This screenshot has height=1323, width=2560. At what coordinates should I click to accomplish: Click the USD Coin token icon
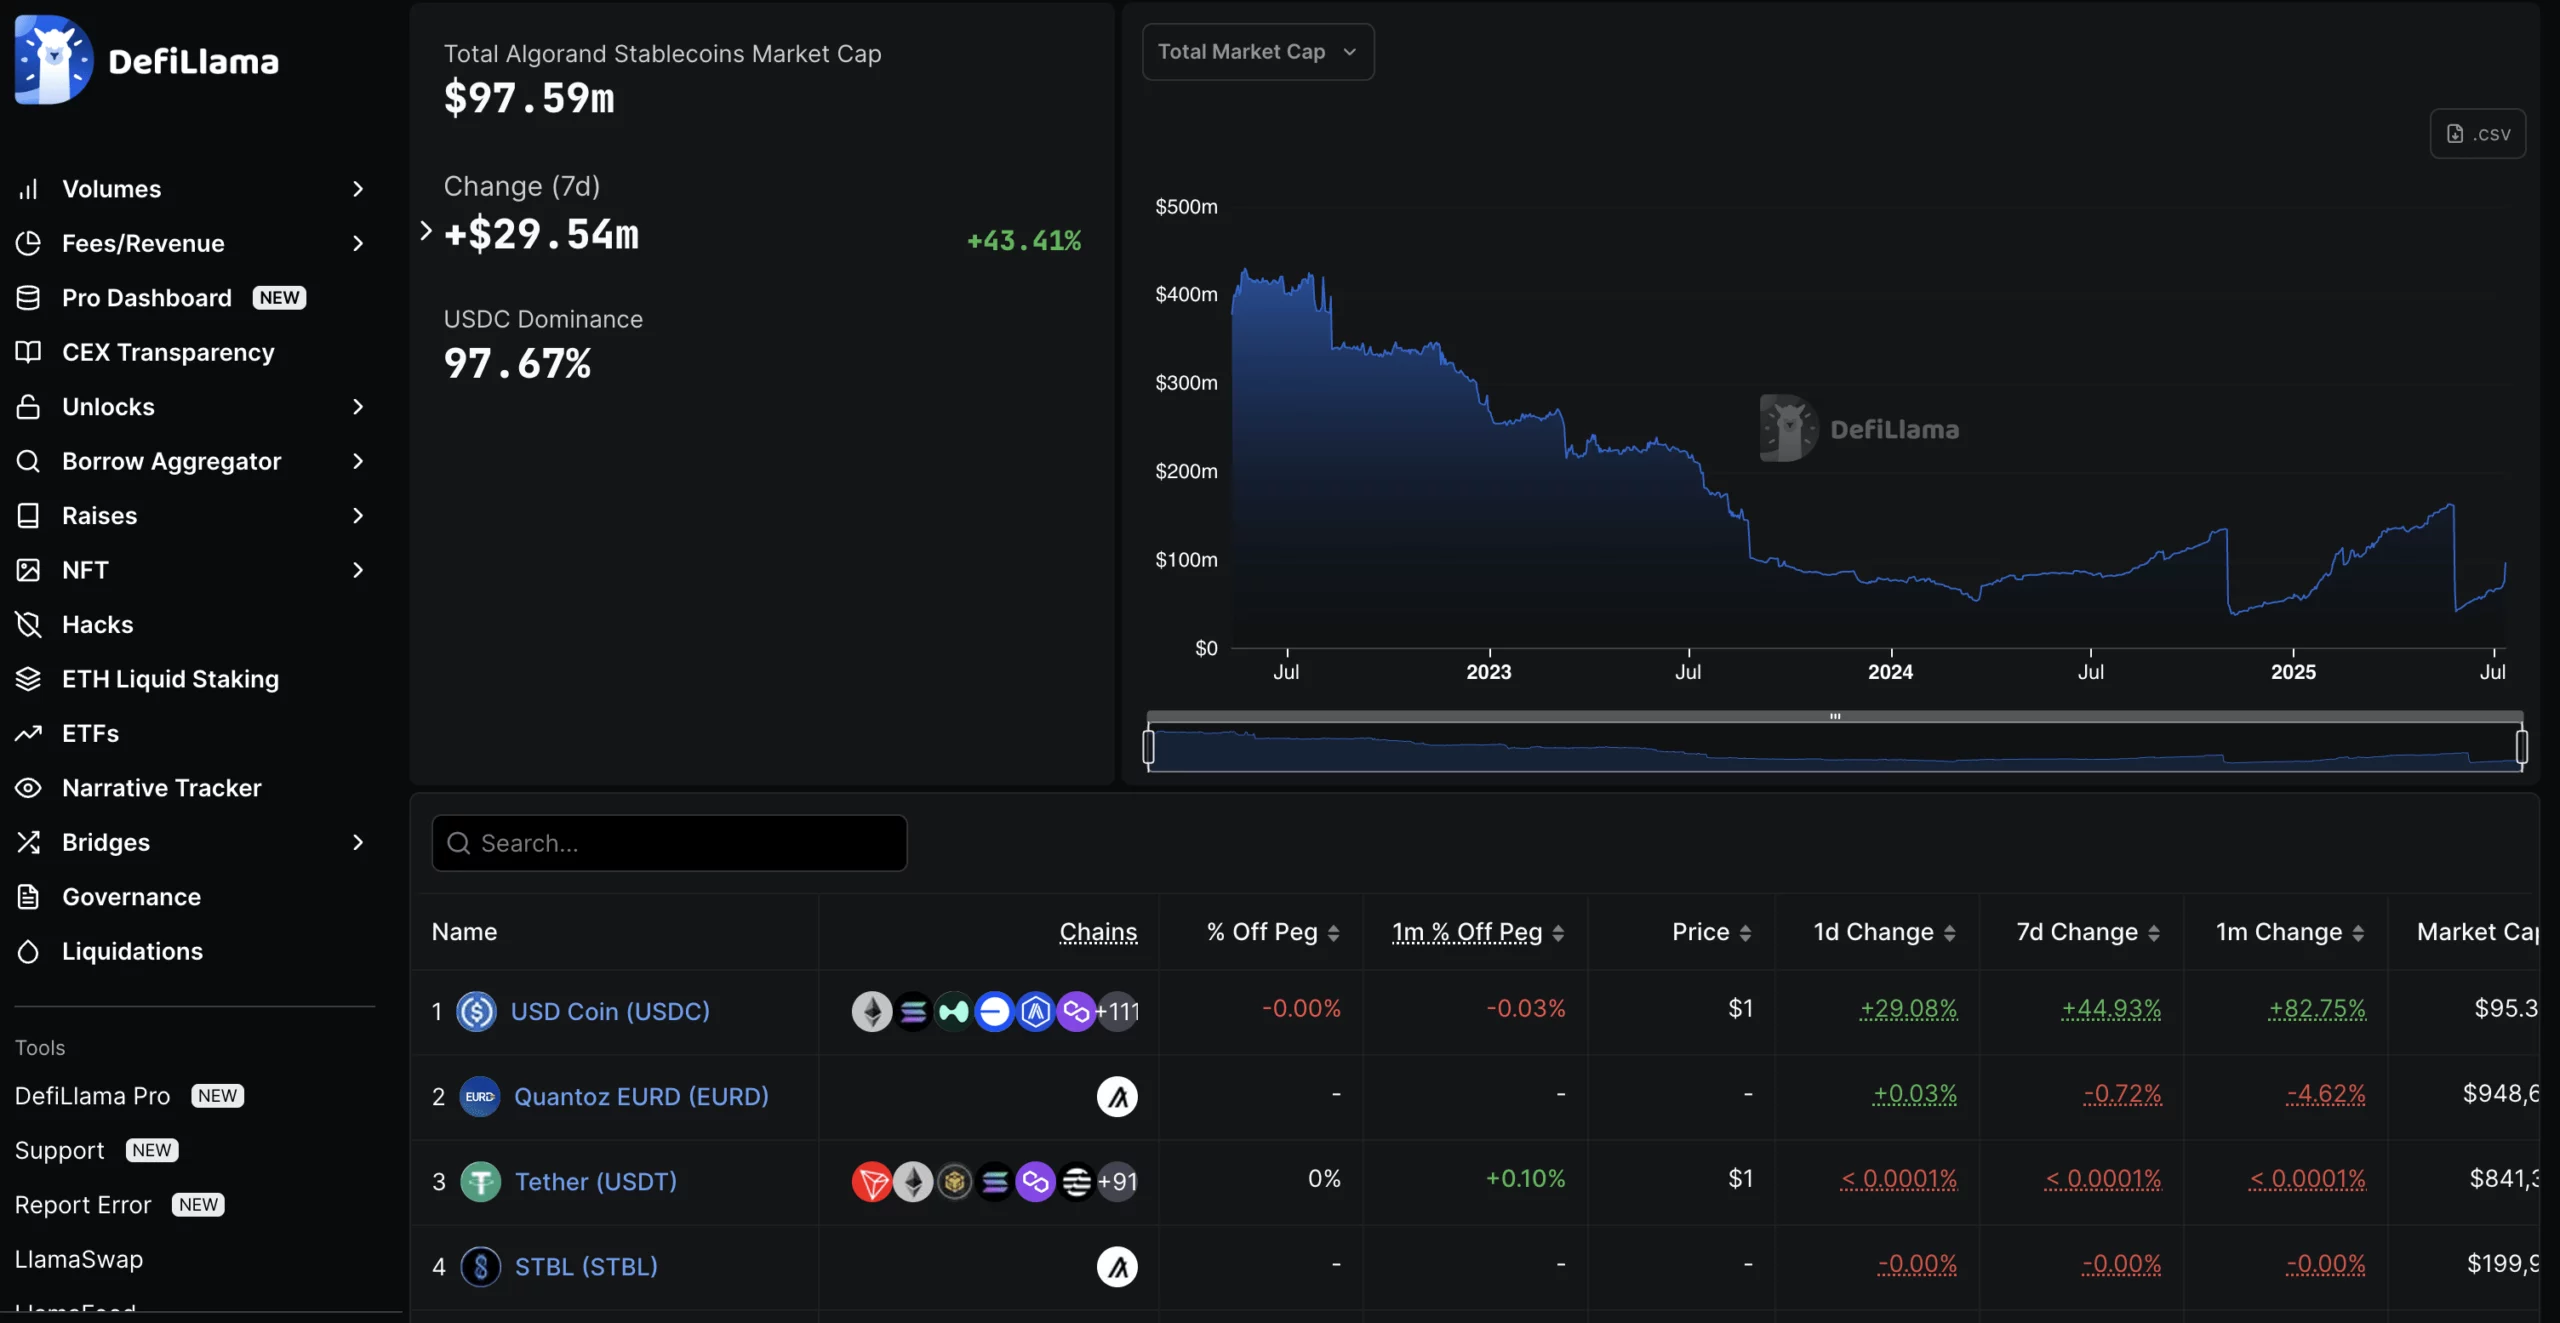click(477, 1011)
